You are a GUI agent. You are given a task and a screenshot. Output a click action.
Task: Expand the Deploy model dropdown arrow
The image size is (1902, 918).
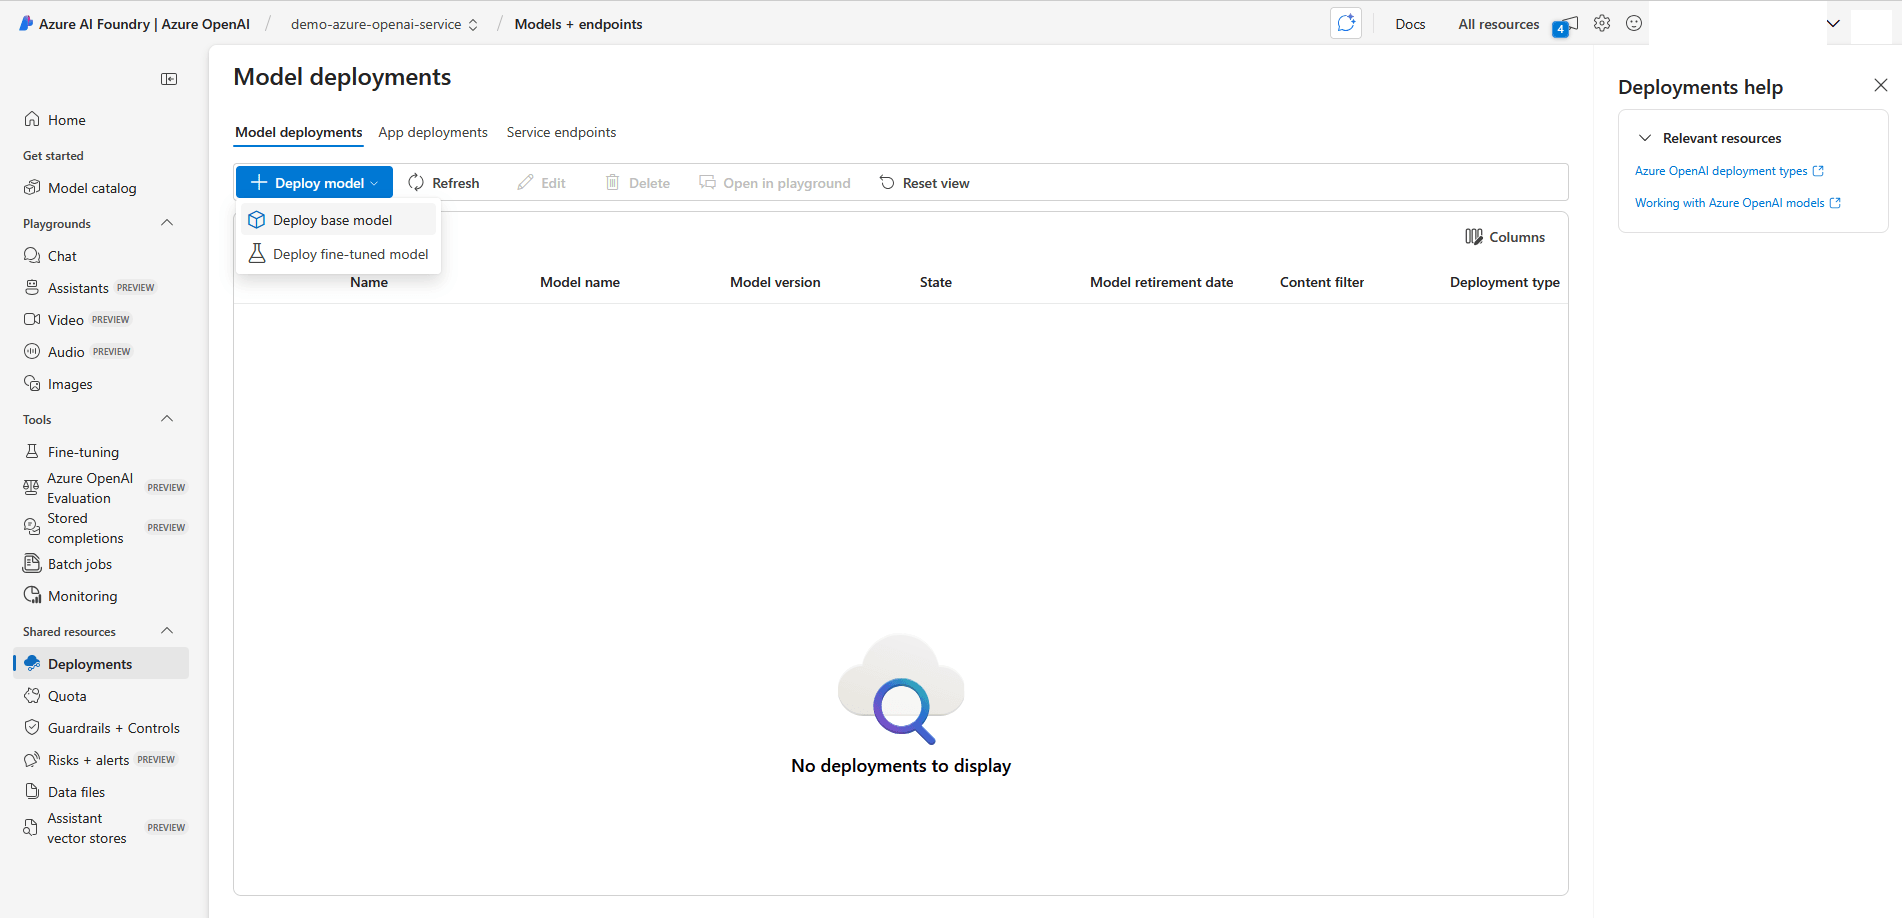coord(377,182)
